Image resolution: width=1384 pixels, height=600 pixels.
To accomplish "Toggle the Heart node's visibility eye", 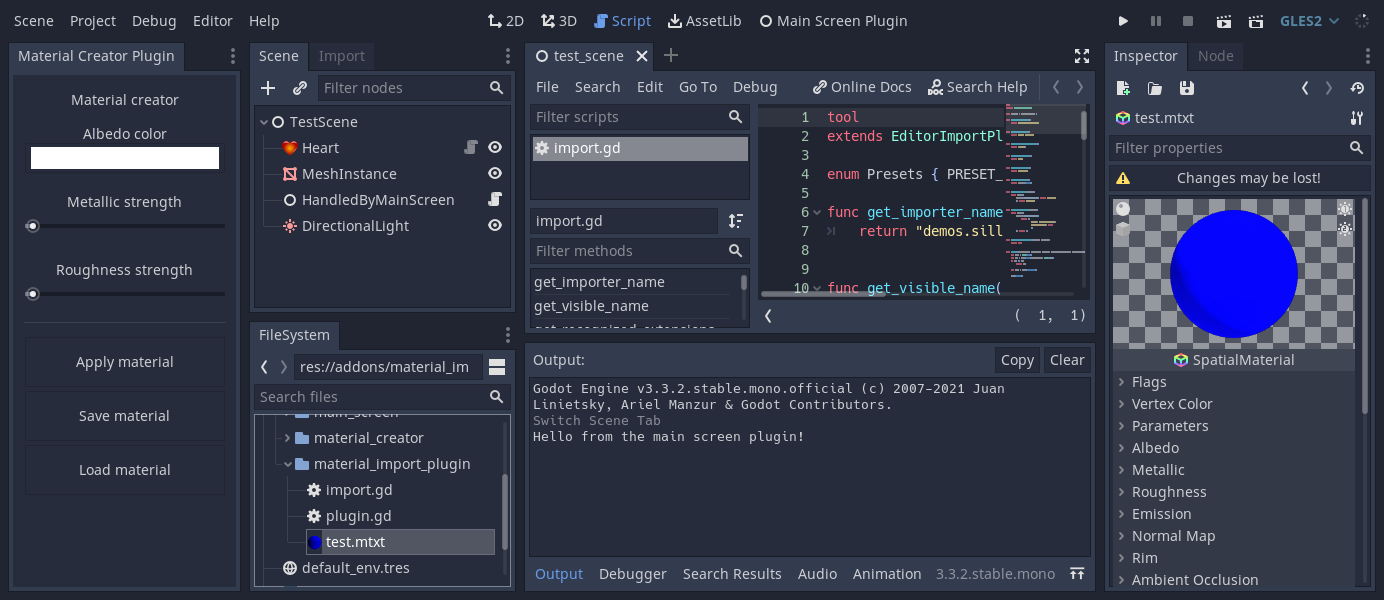I will coord(494,147).
